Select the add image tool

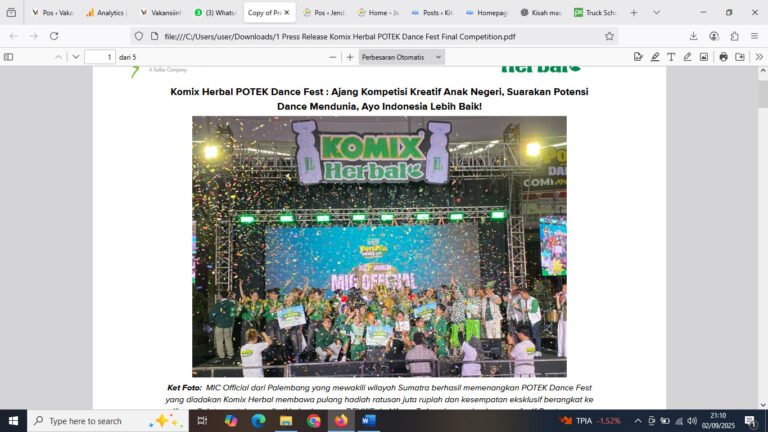[x=704, y=57]
